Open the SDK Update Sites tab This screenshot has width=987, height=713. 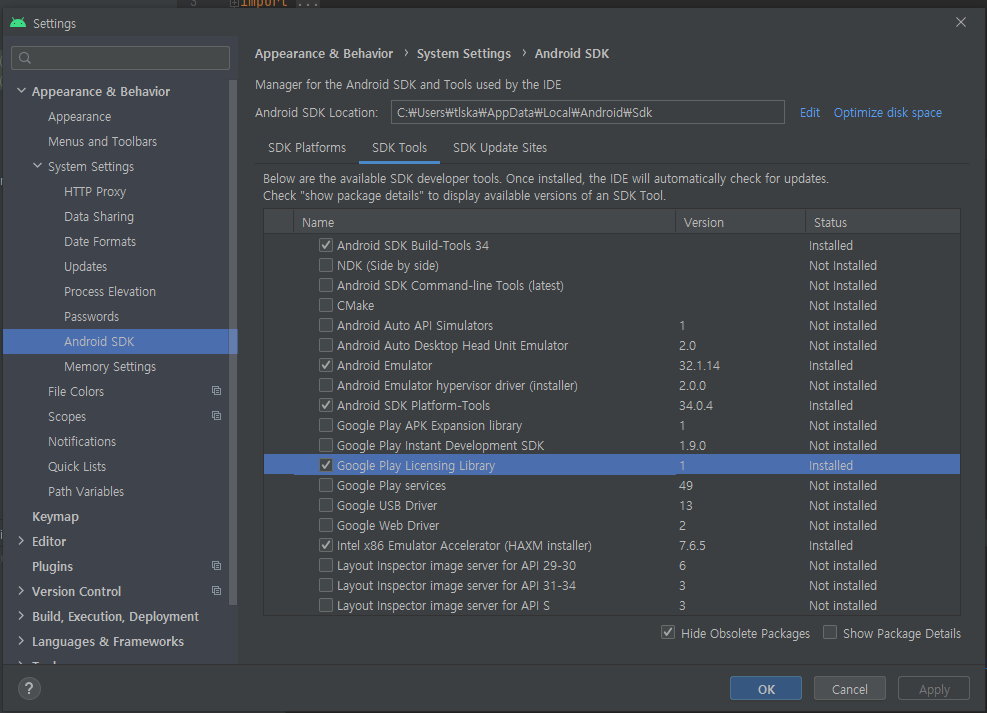click(x=500, y=148)
